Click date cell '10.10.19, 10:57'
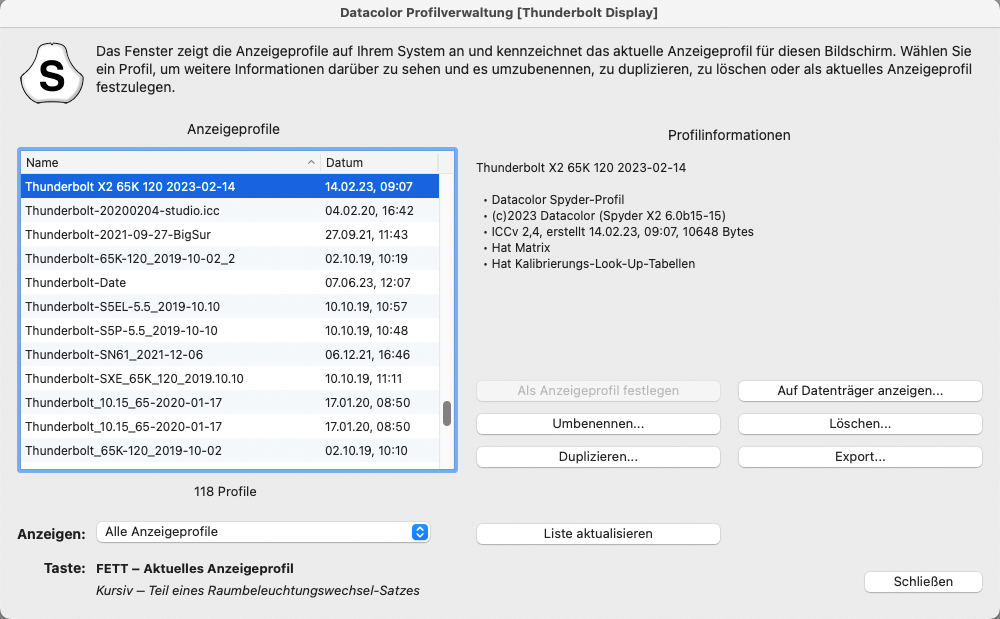 click(366, 307)
